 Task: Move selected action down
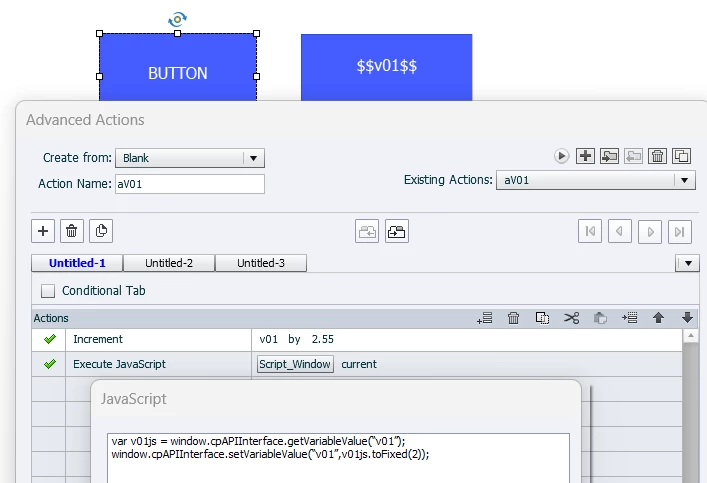pyautogui.click(x=687, y=318)
